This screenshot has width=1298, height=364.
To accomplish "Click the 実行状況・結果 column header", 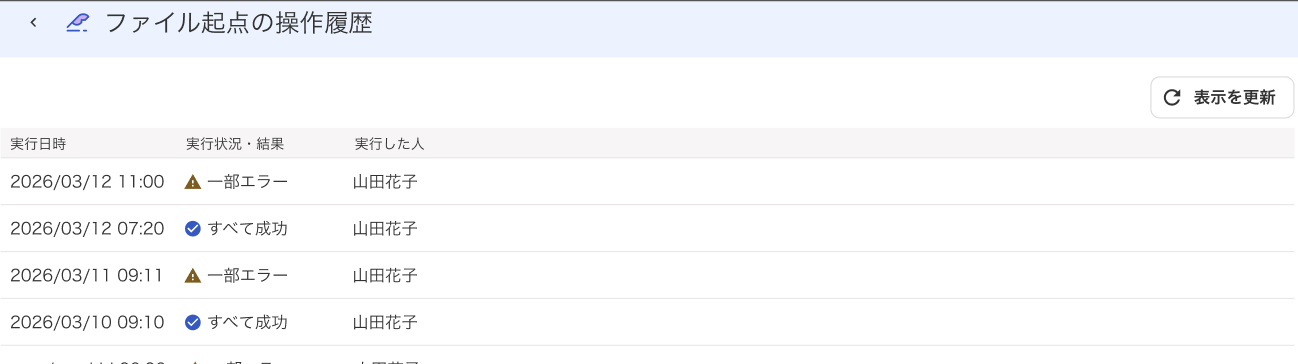I will 235,144.
